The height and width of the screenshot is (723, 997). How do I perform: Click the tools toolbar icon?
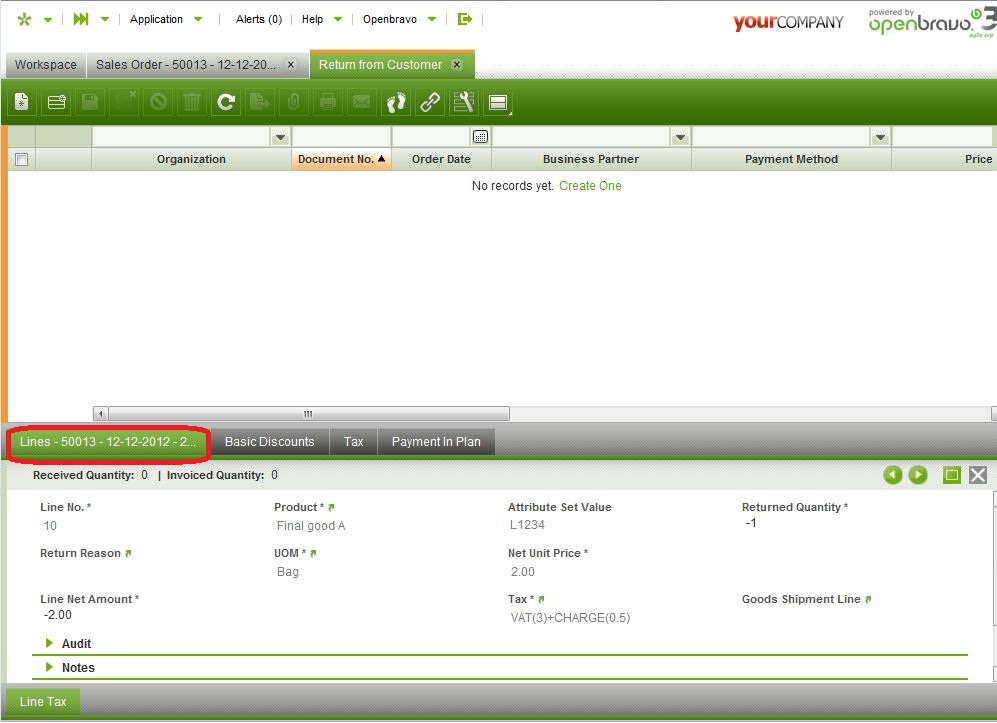463,102
